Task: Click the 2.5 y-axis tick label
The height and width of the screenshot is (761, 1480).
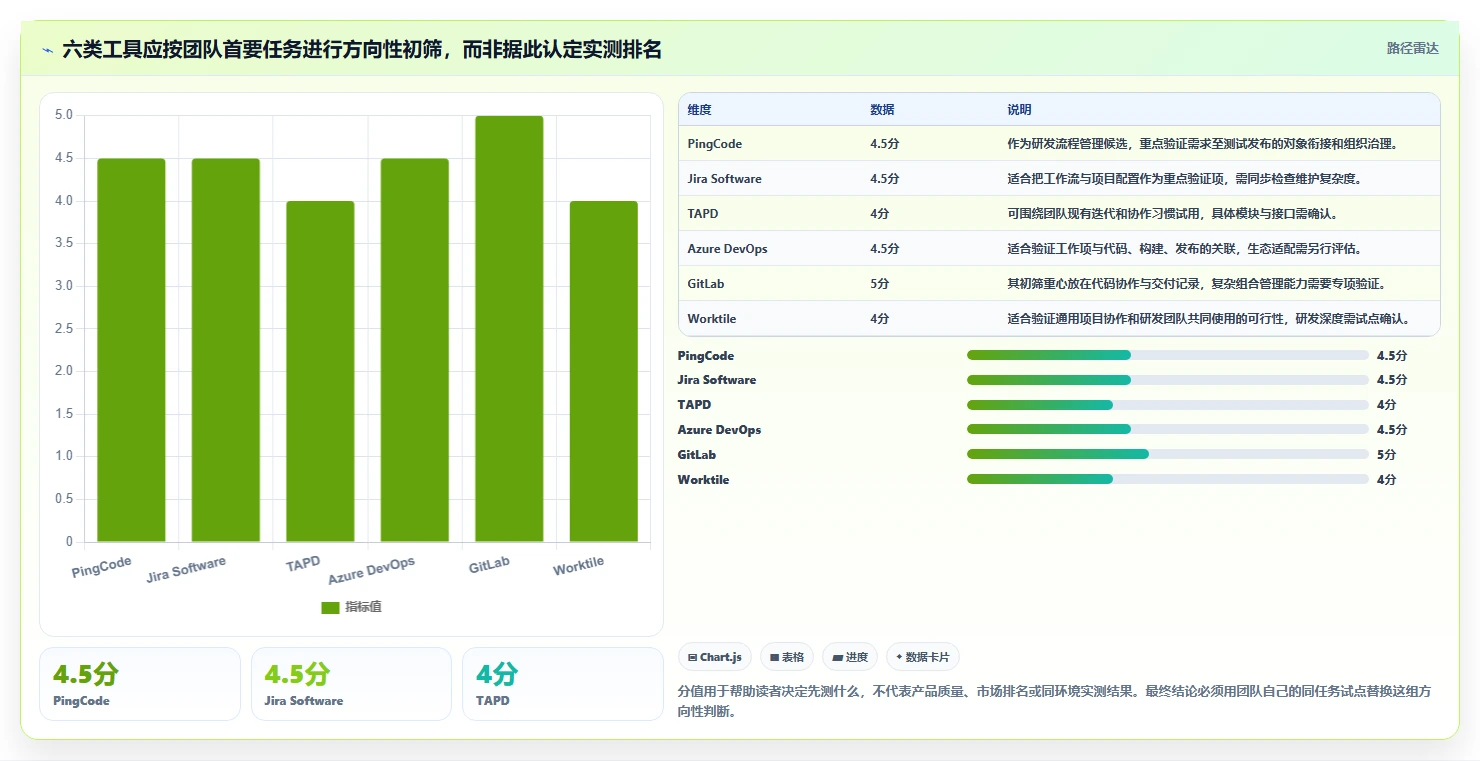Action: pyautogui.click(x=63, y=328)
